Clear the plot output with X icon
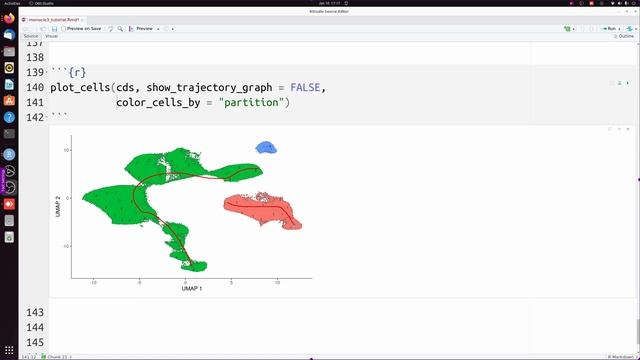The height and width of the screenshot is (360, 640). (x=628, y=129)
